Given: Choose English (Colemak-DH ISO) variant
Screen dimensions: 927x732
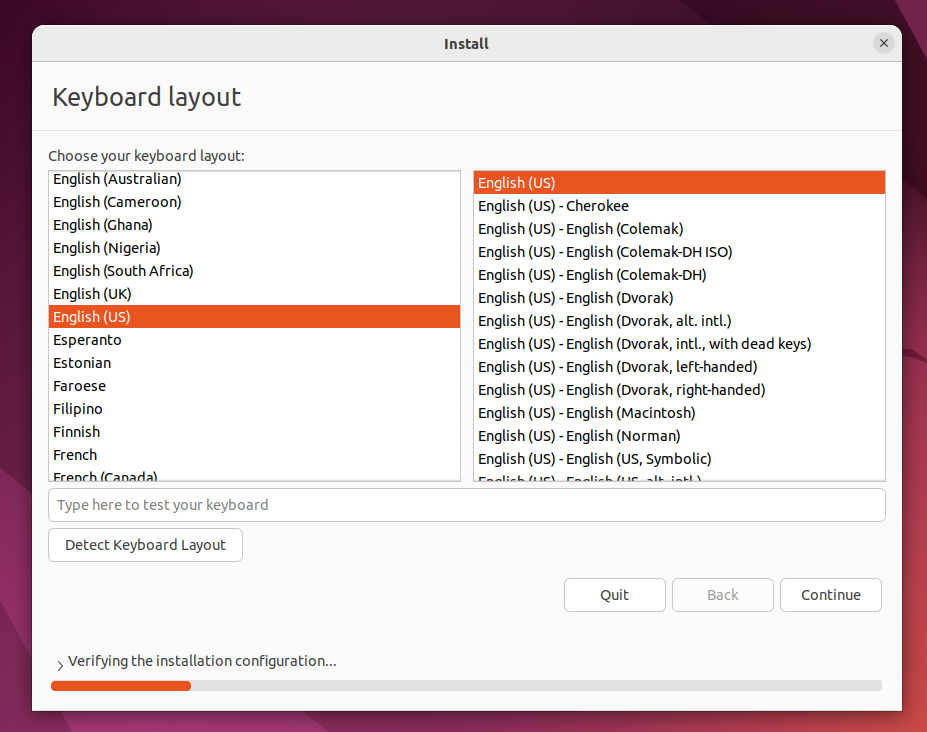Looking at the screenshot, I should click(679, 252).
